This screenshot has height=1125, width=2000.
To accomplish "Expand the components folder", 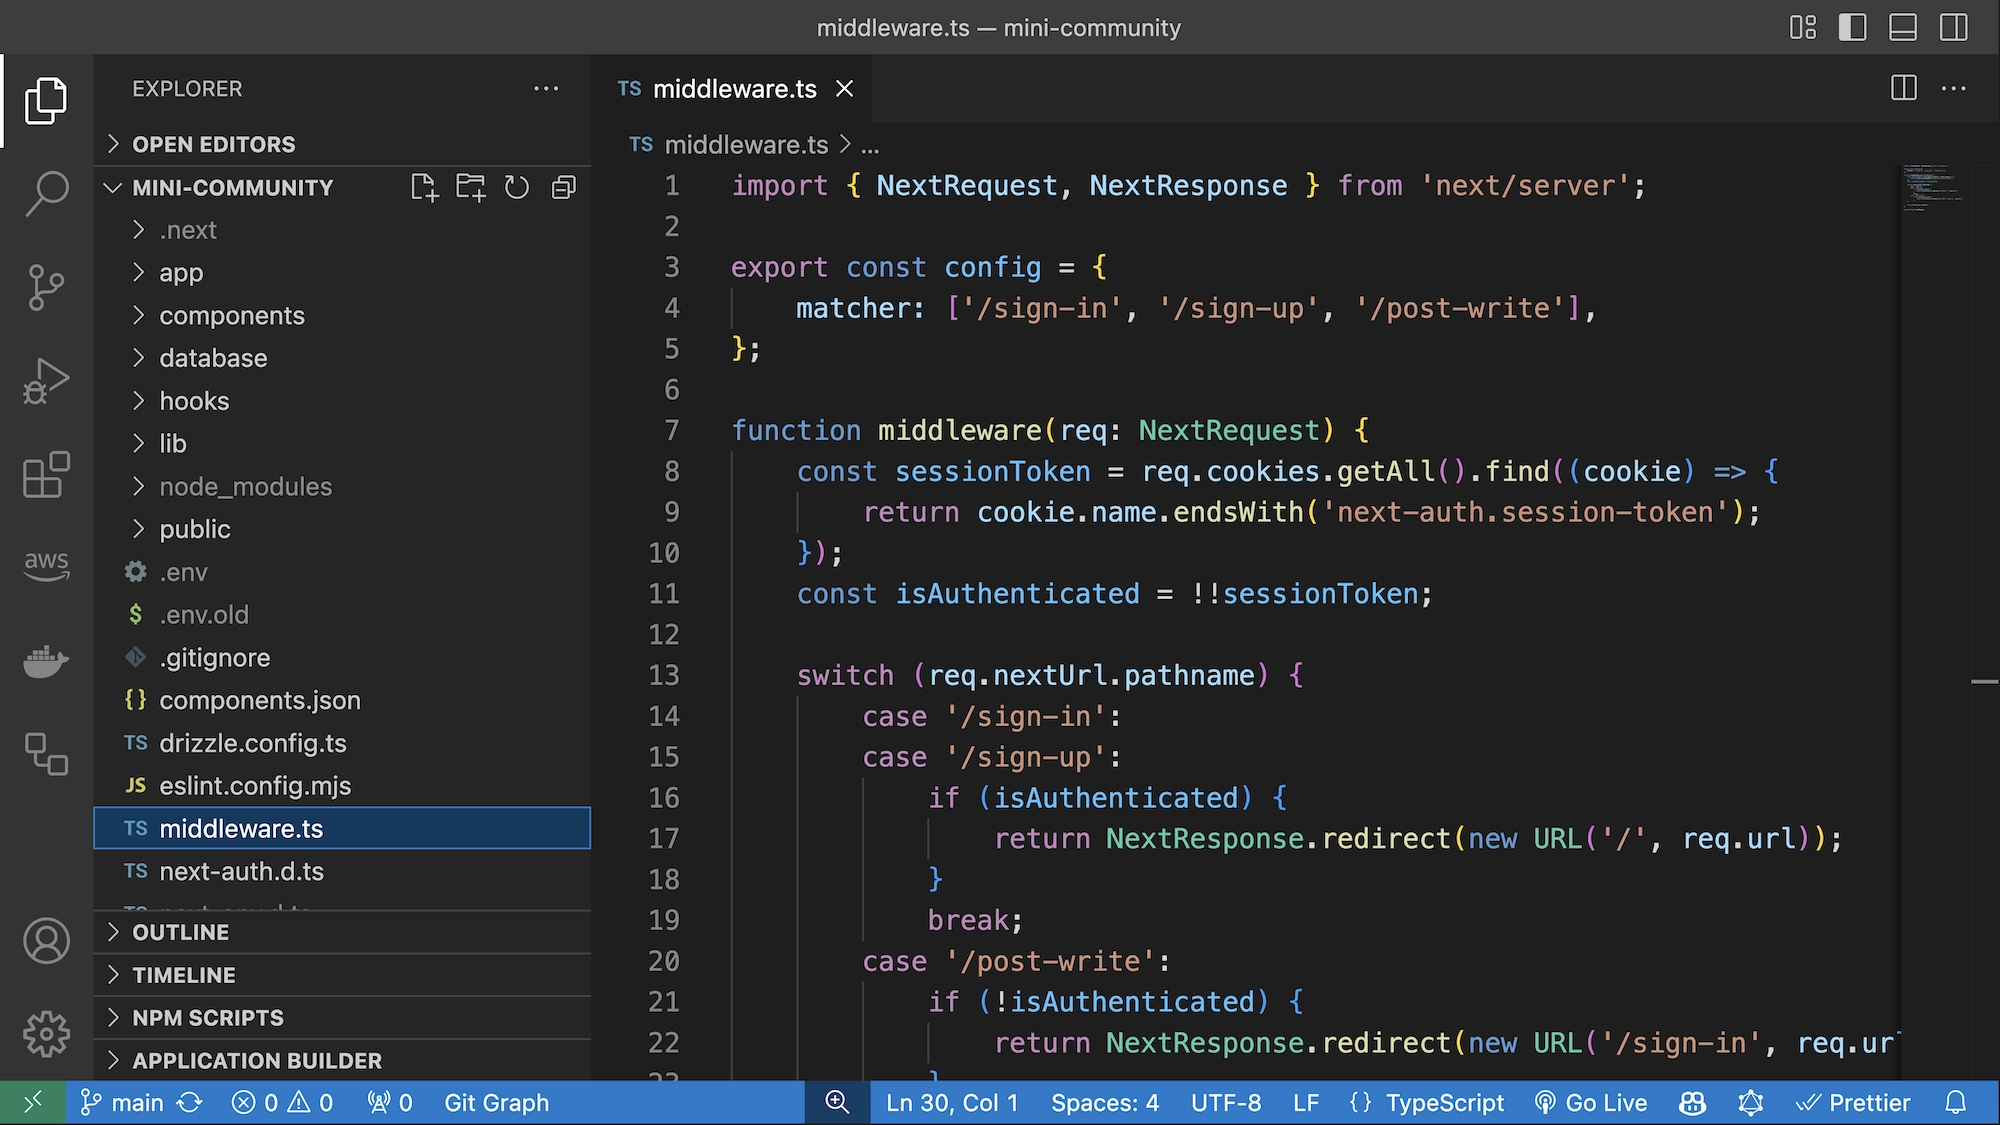I will coord(231,315).
